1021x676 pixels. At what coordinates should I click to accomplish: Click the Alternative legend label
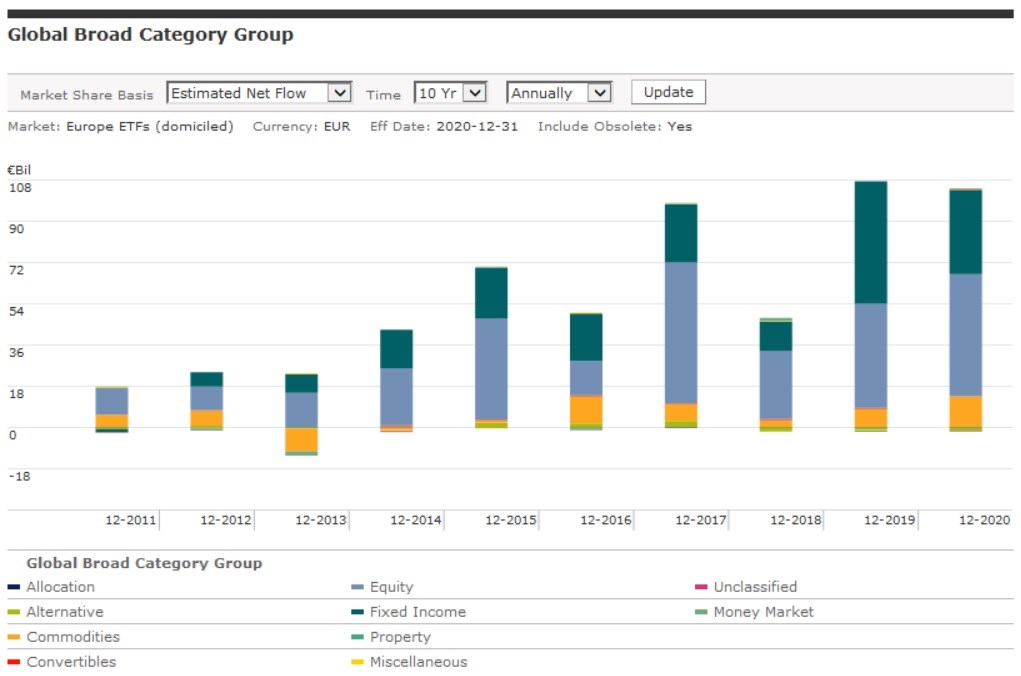click(65, 612)
